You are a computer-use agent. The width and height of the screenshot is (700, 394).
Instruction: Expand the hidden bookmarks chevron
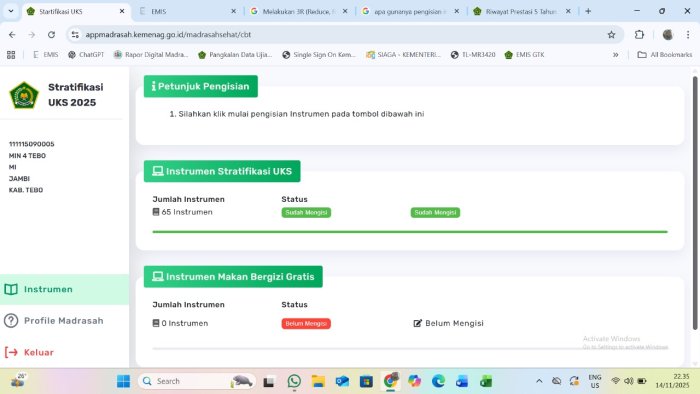coord(616,55)
